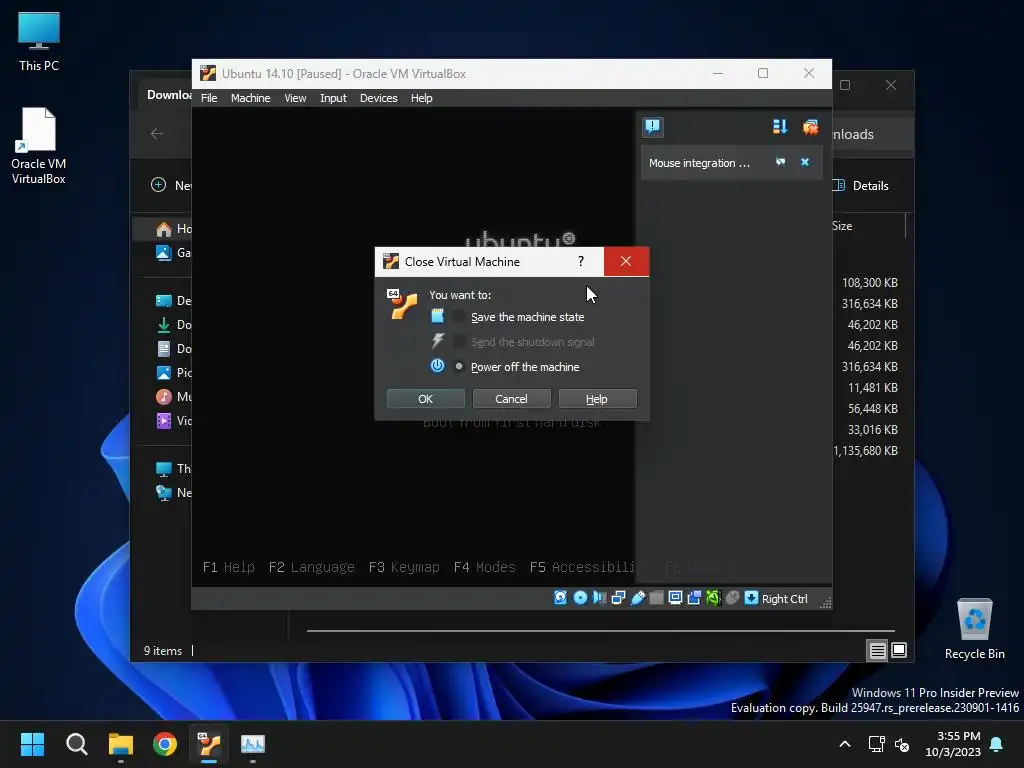Close the Close Virtual Machine dialog with red X
Viewport: 1024px width, 768px height.
coord(626,261)
